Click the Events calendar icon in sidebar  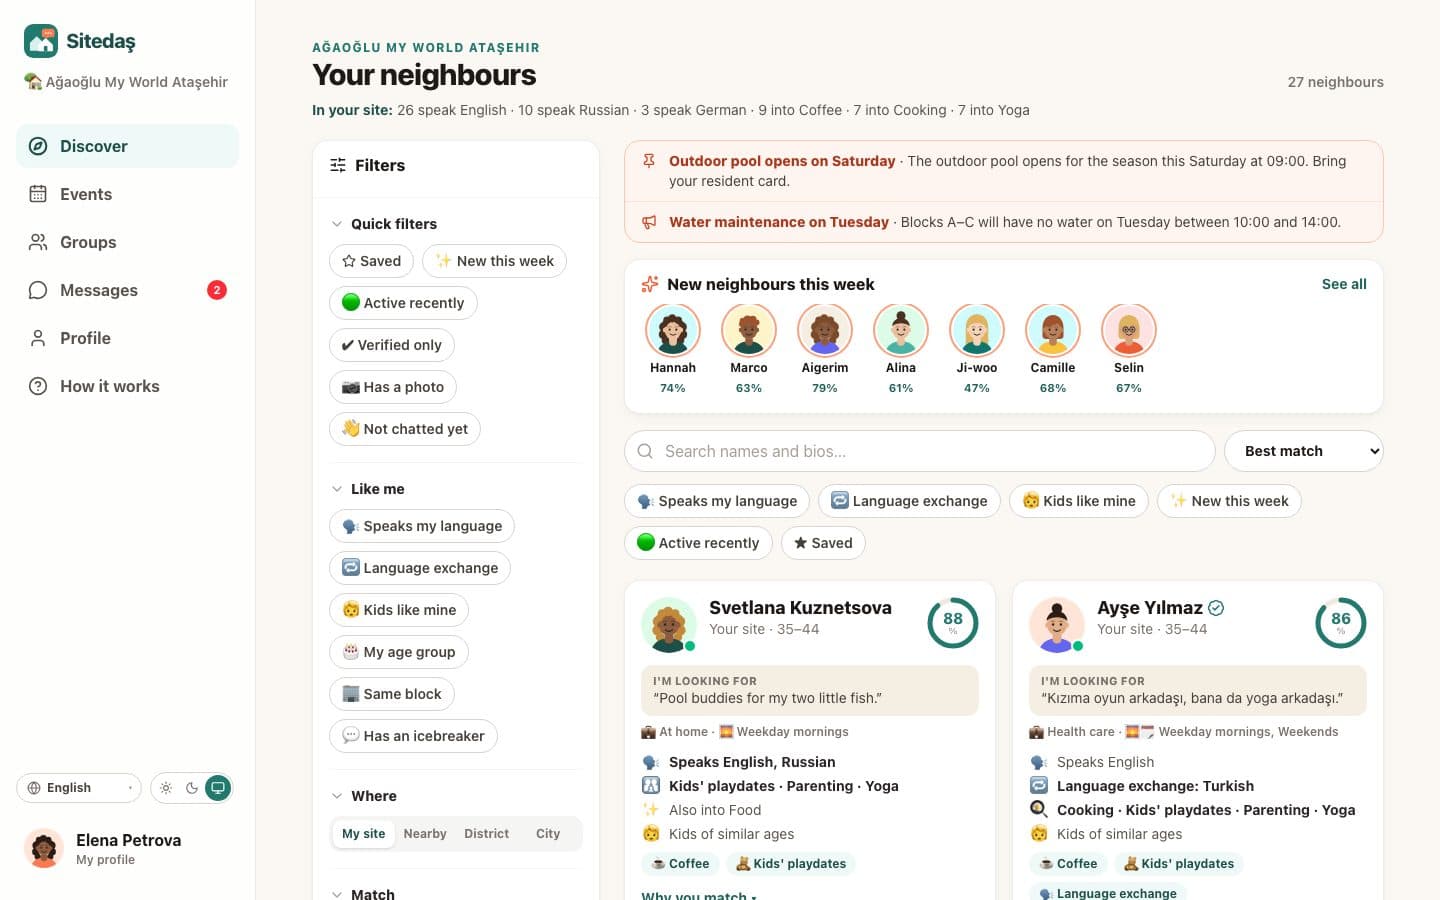point(38,194)
